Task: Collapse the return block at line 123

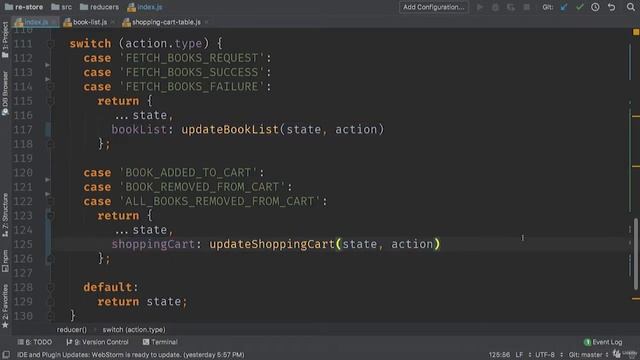Action: tap(51, 216)
